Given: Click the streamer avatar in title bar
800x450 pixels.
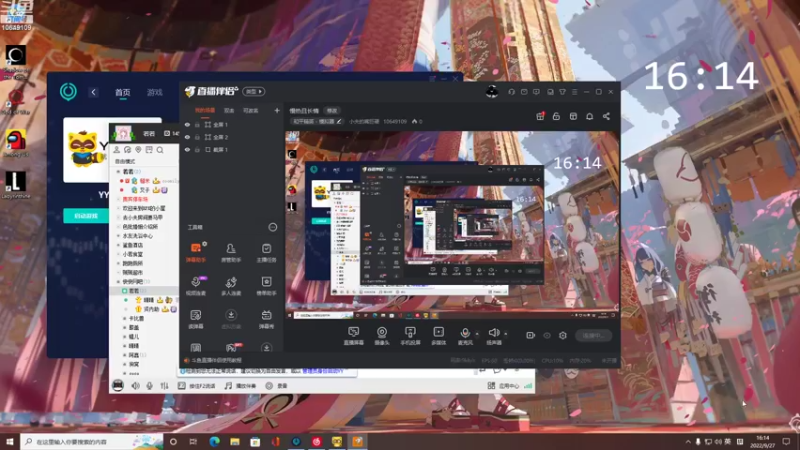Looking at the screenshot, I should coord(492,92).
